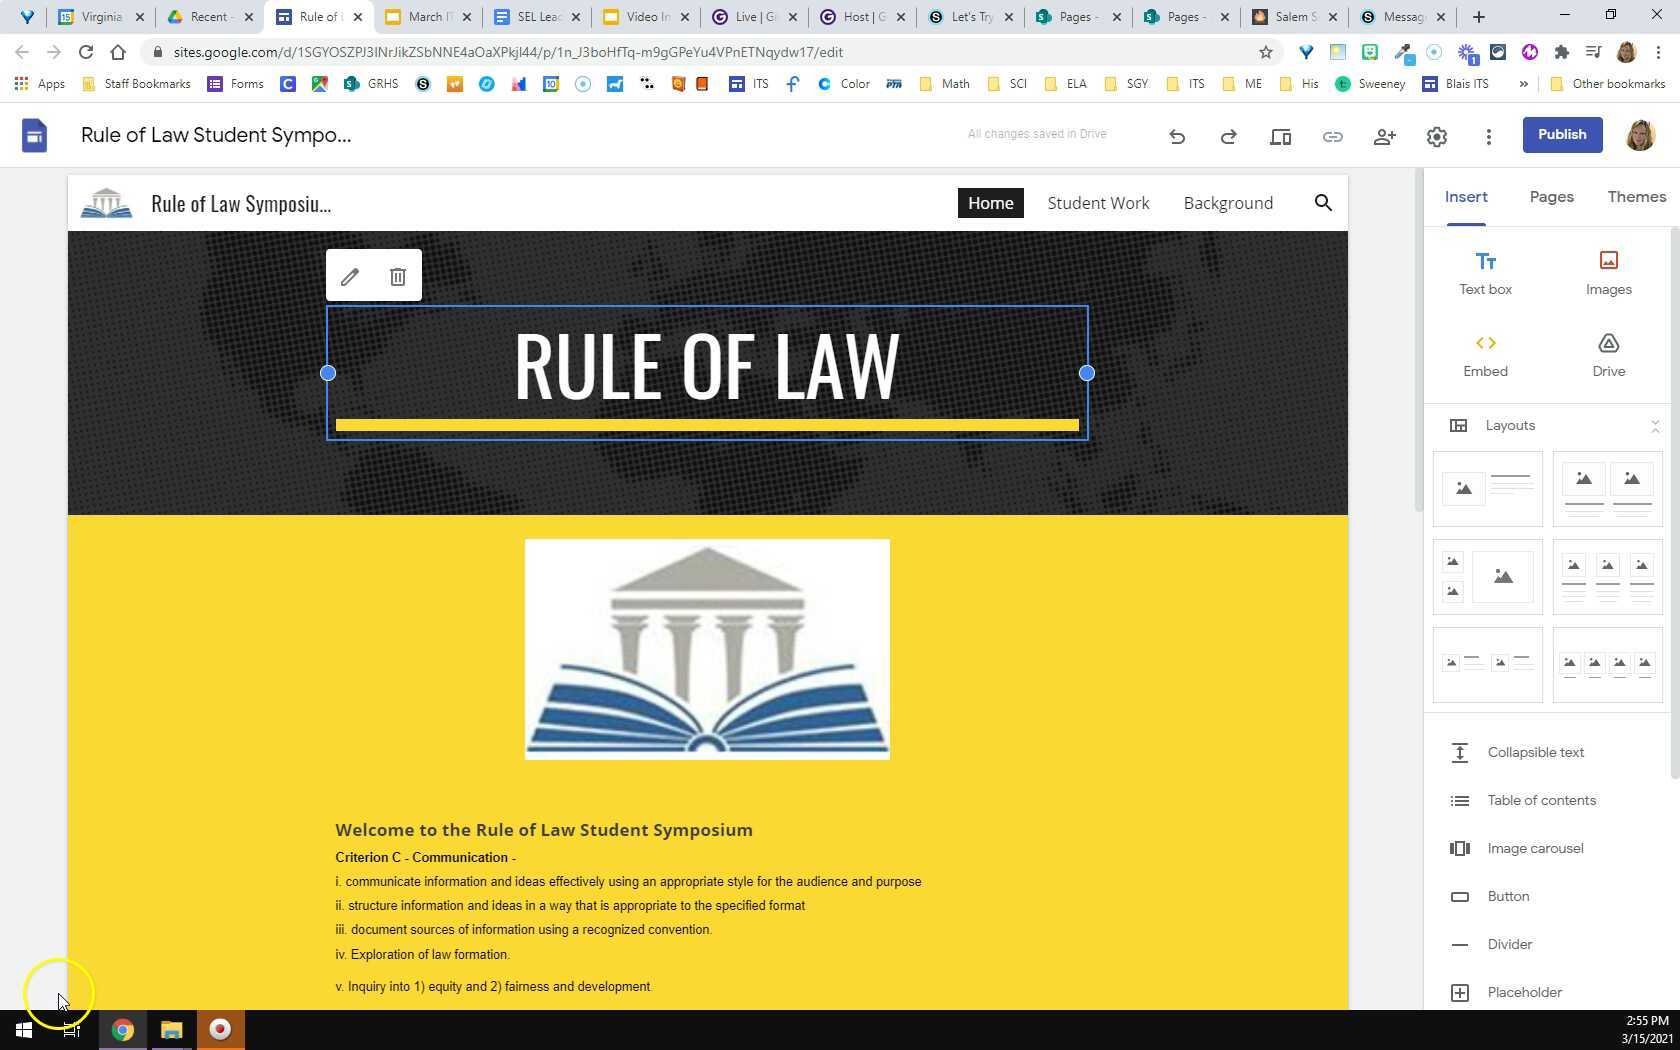Insert content from Drive
The image size is (1680, 1050).
[1607, 355]
